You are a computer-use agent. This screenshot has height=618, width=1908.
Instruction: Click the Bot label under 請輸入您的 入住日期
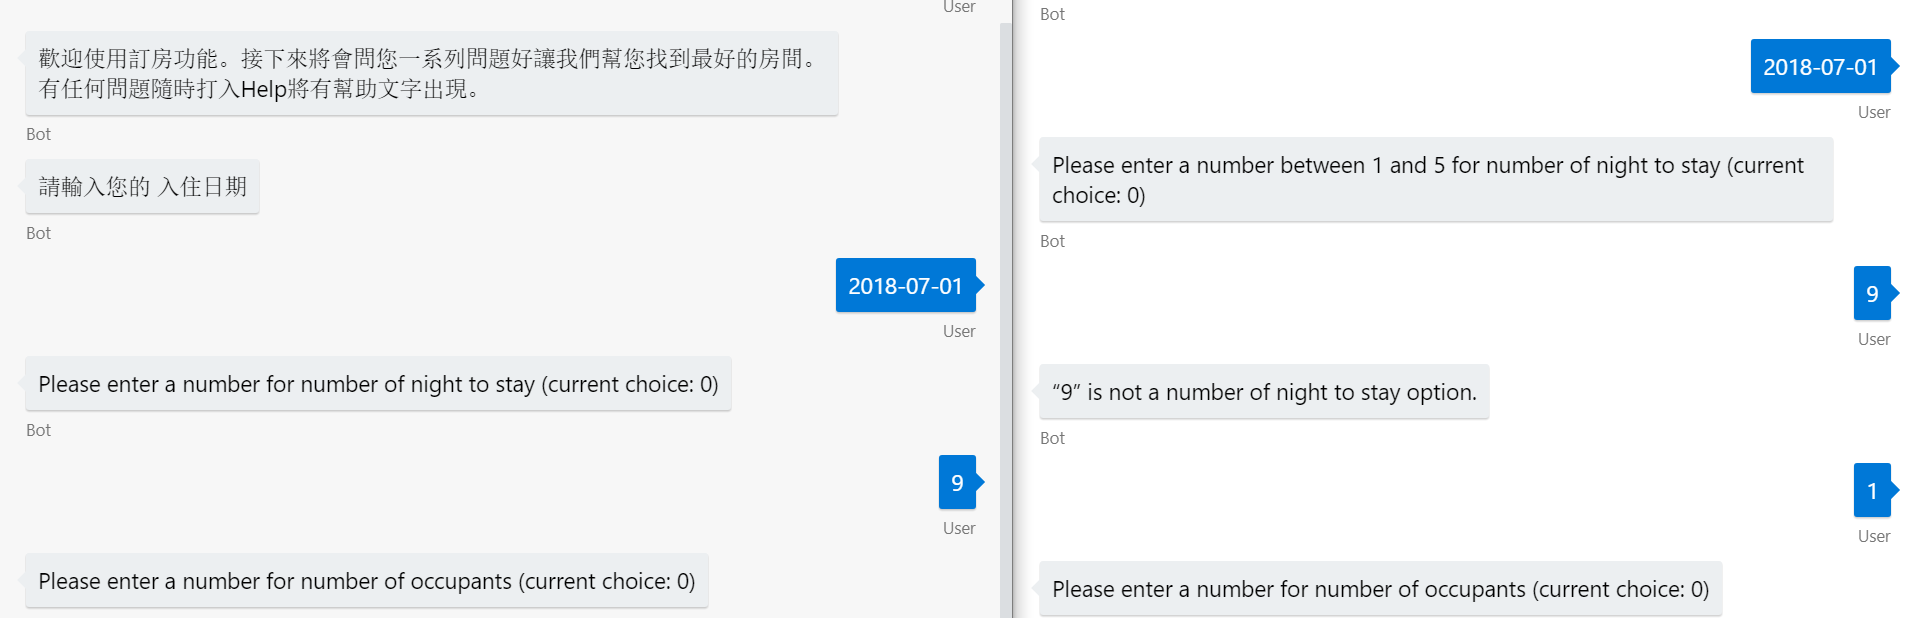tap(38, 233)
